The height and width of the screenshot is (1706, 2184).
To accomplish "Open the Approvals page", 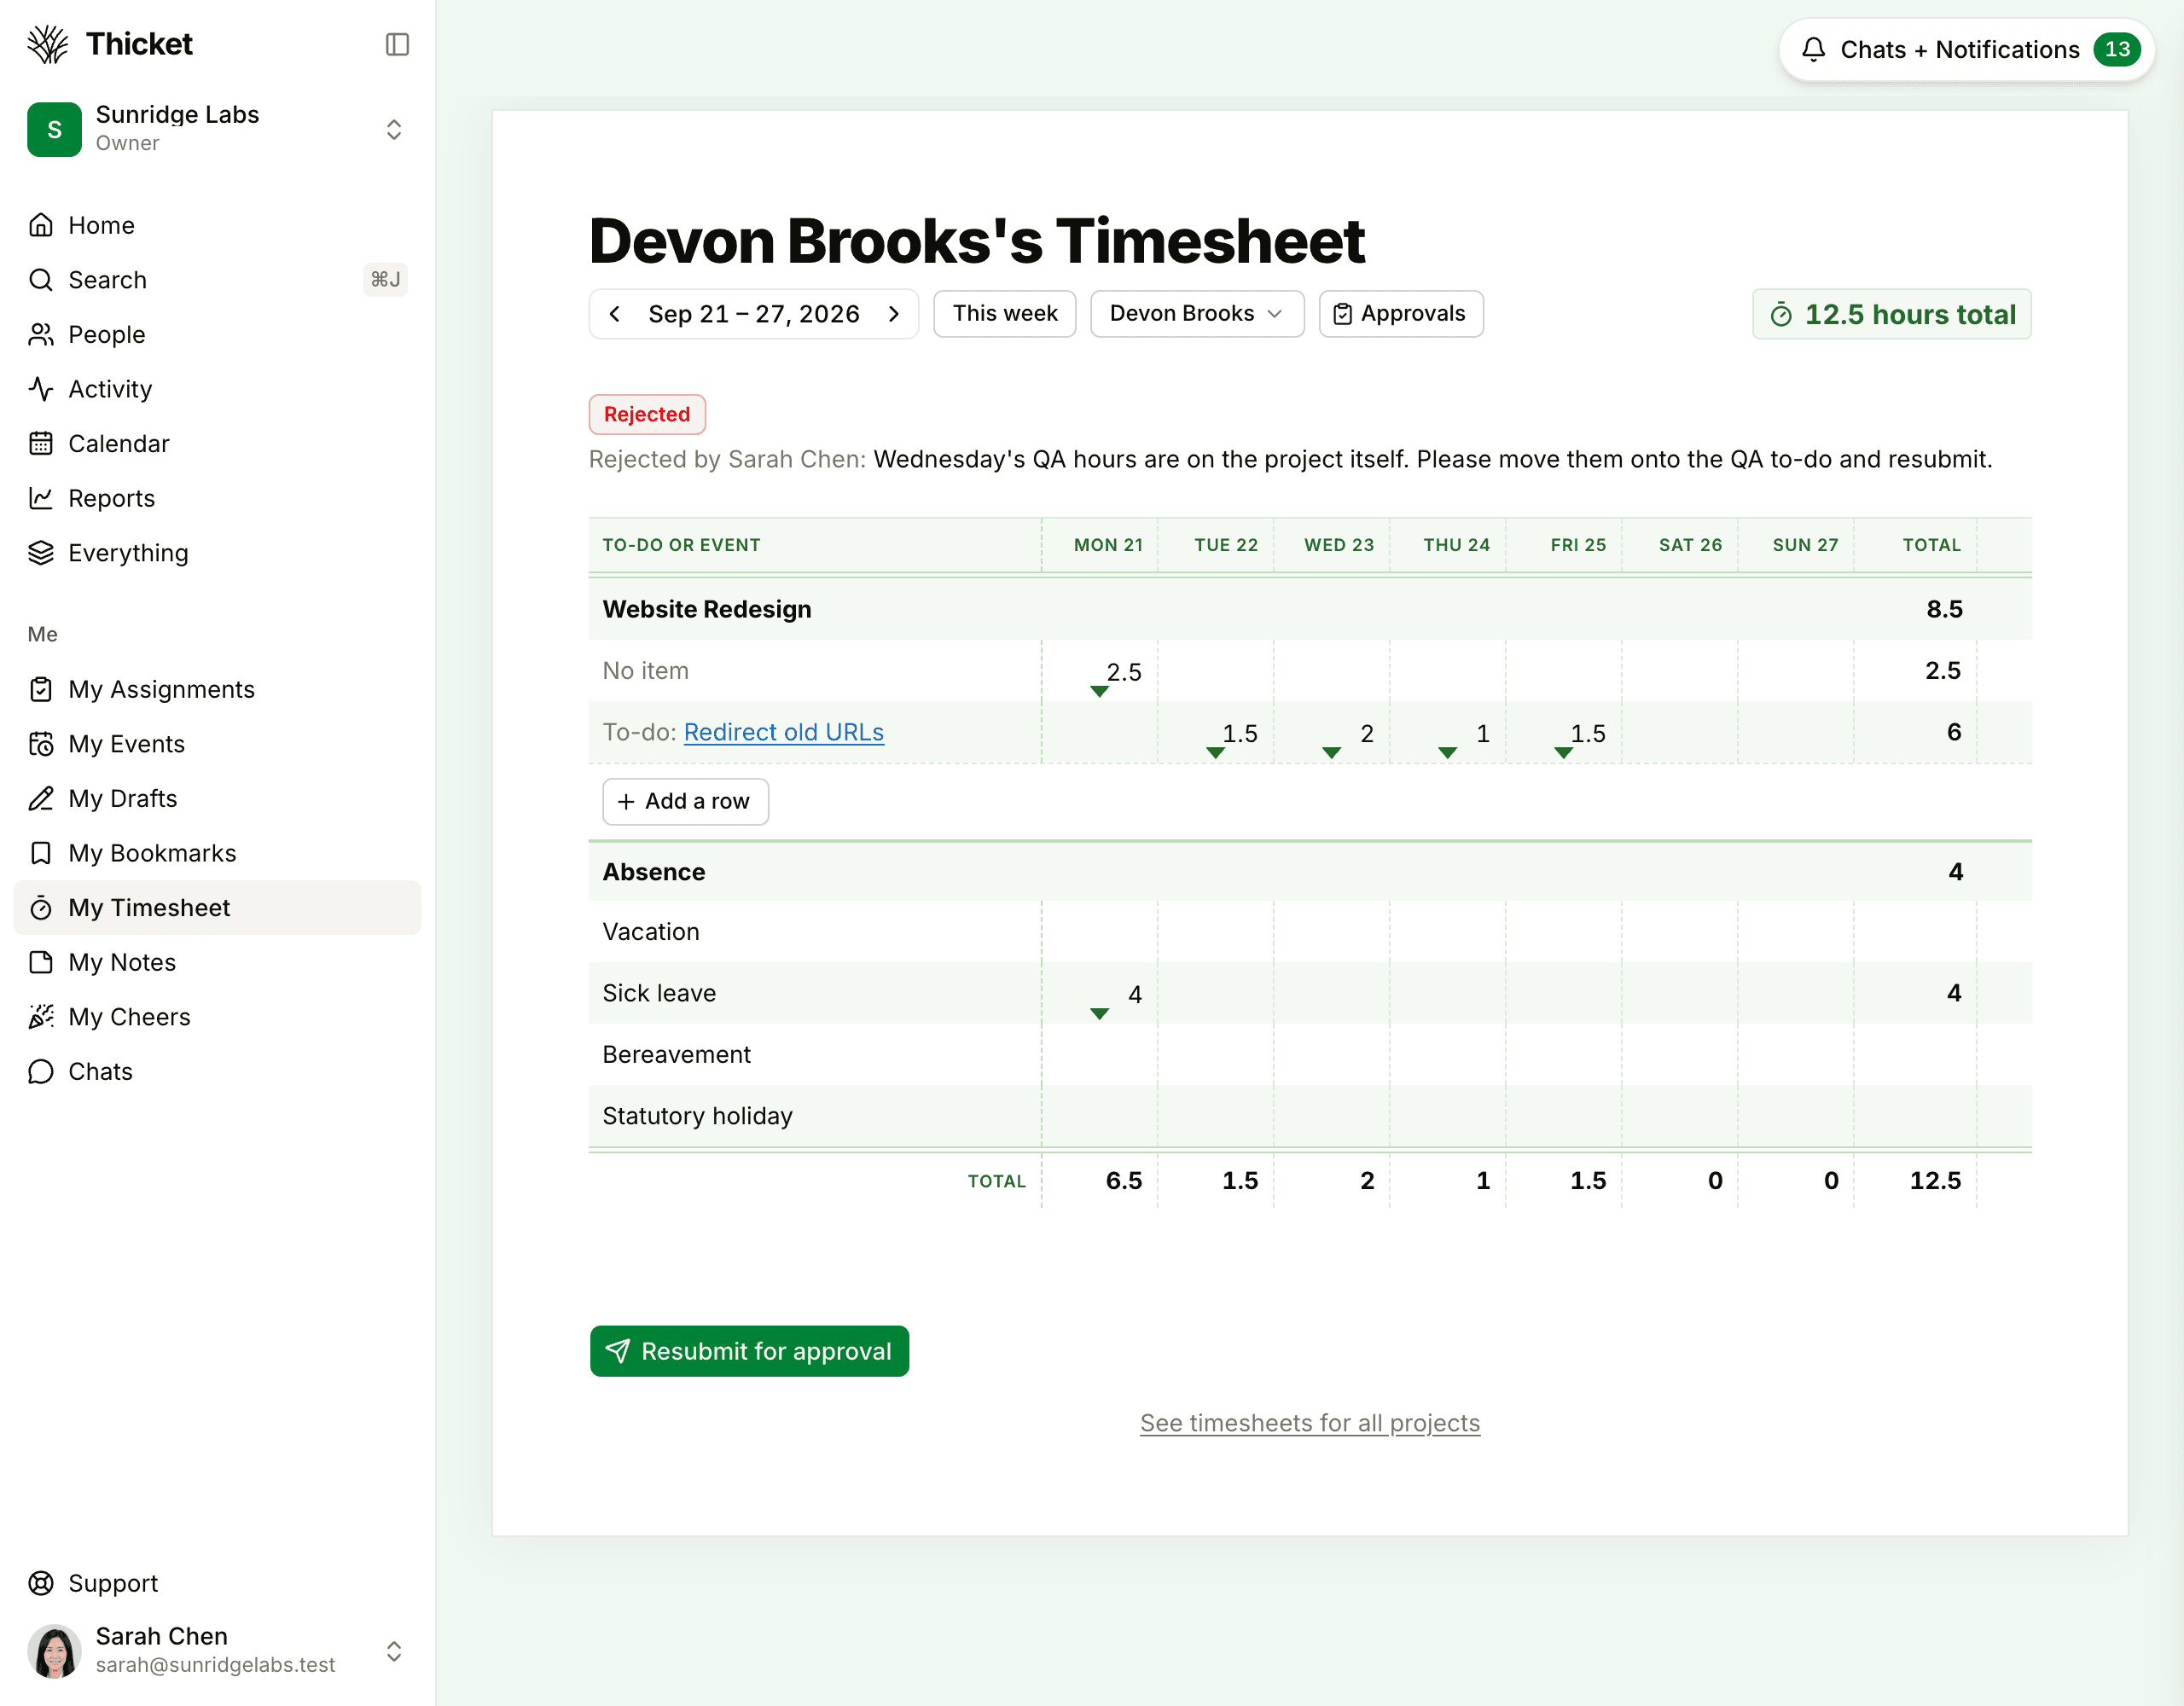I will pos(1401,314).
